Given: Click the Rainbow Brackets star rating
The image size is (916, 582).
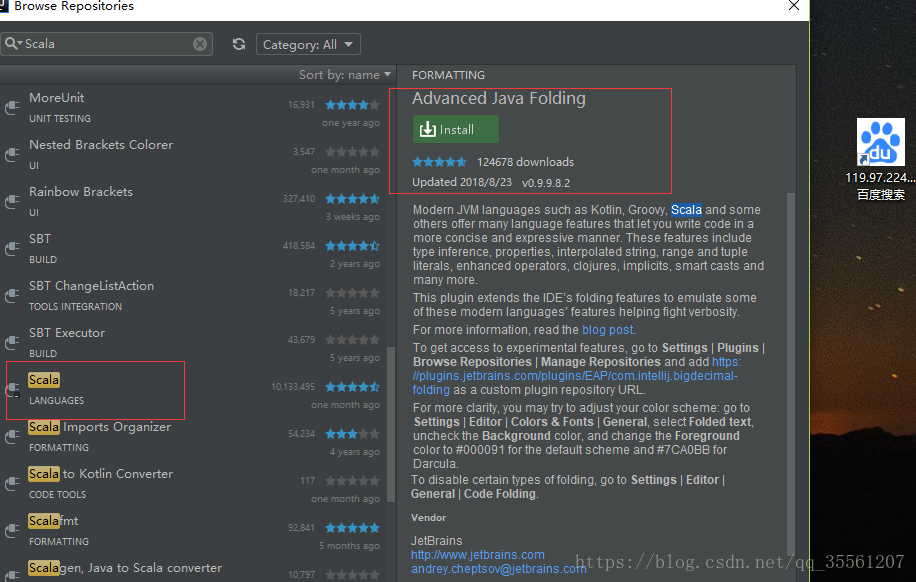Looking at the screenshot, I should 352,199.
